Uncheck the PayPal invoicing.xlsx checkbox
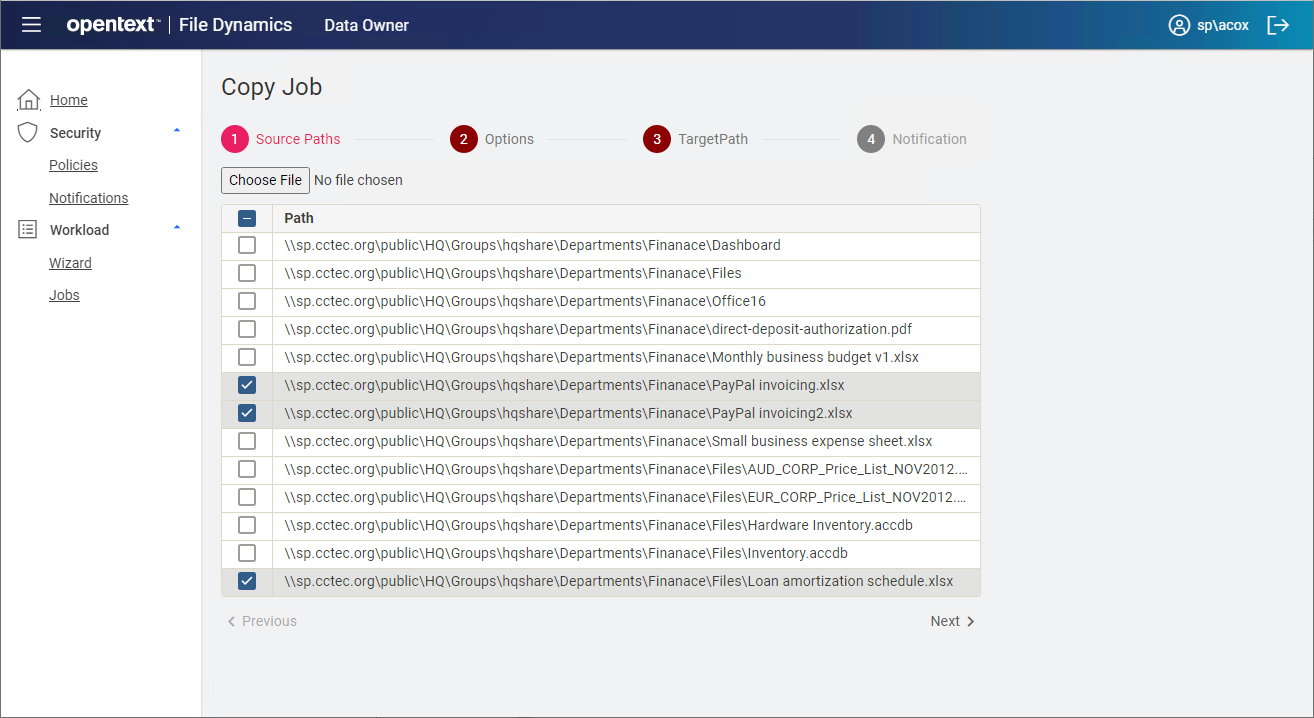Screen dimensions: 1314x718 247,385
